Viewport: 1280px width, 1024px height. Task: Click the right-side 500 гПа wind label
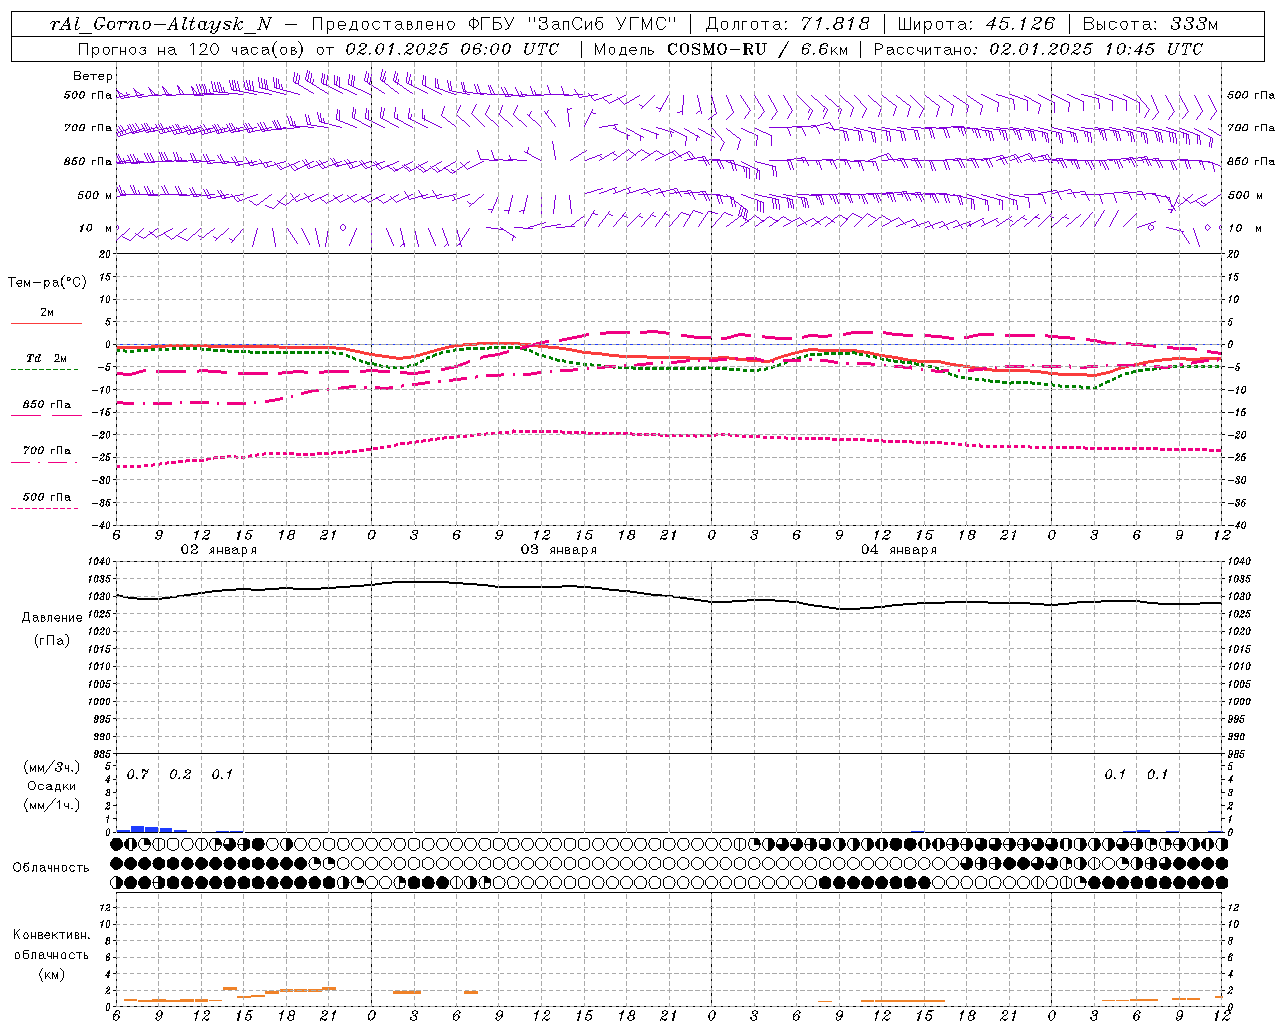(1251, 95)
